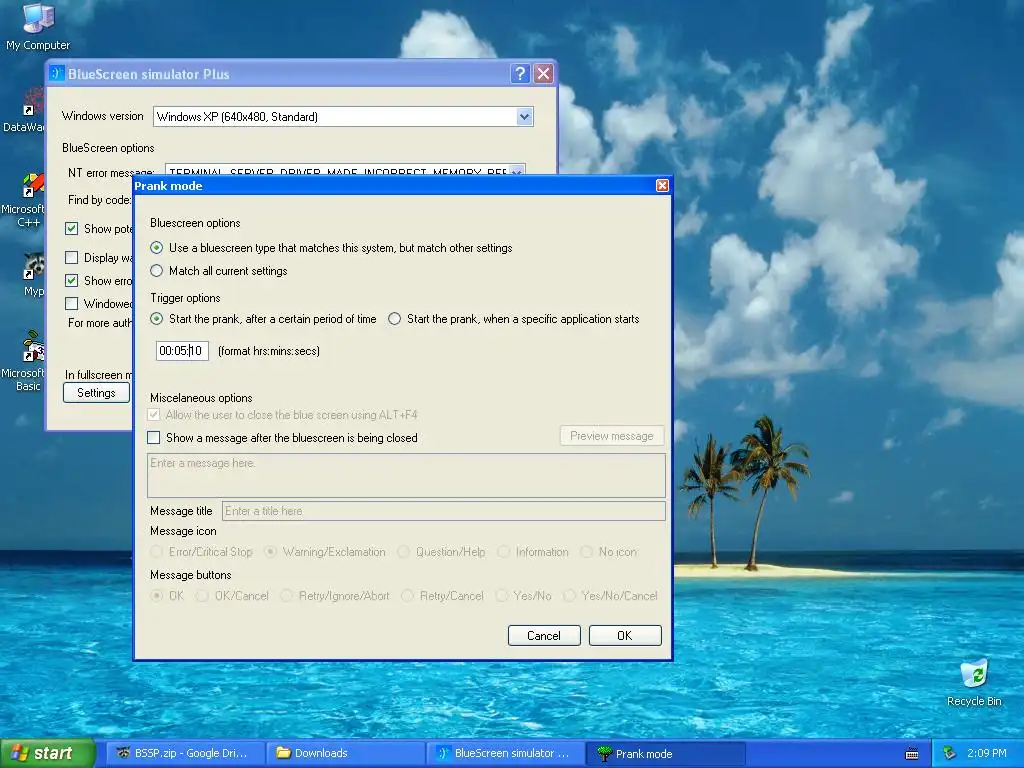Click the help question mark in BlueScreen simulator title bar
Image resolution: width=1024 pixels, height=768 pixels.
520,74
